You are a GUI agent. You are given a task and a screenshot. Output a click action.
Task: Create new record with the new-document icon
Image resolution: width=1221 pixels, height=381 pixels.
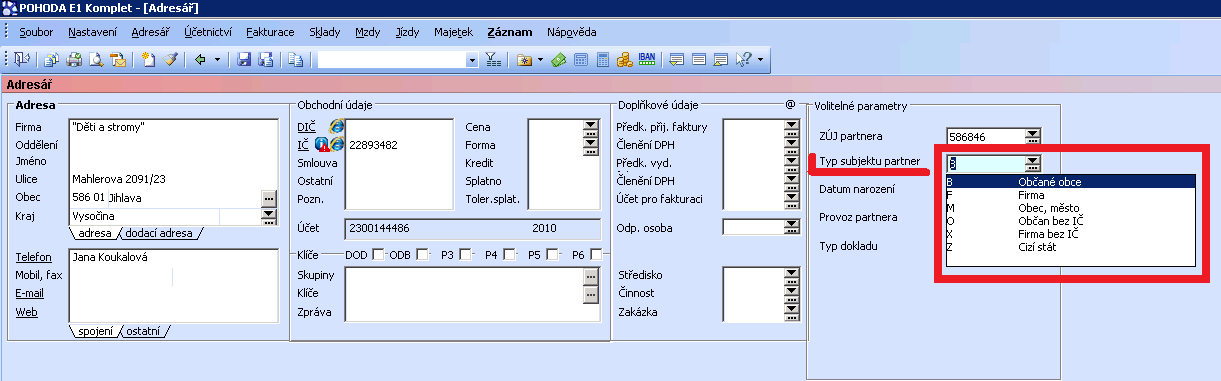pos(149,60)
